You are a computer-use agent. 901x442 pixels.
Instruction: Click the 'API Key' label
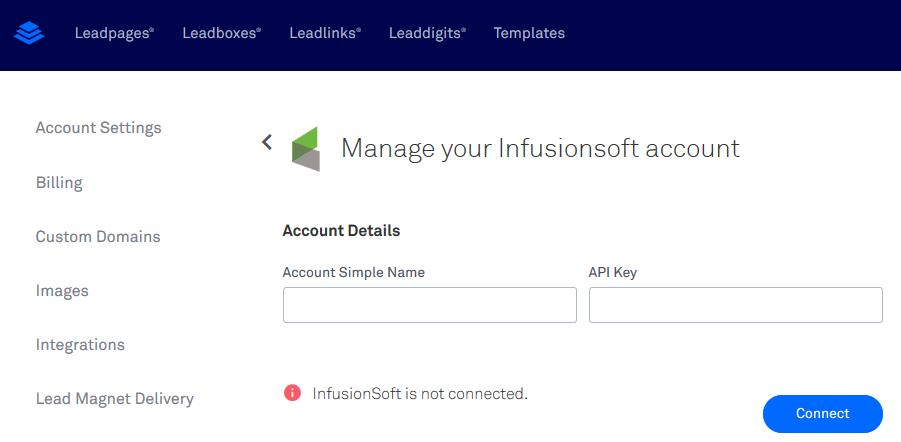(613, 272)
